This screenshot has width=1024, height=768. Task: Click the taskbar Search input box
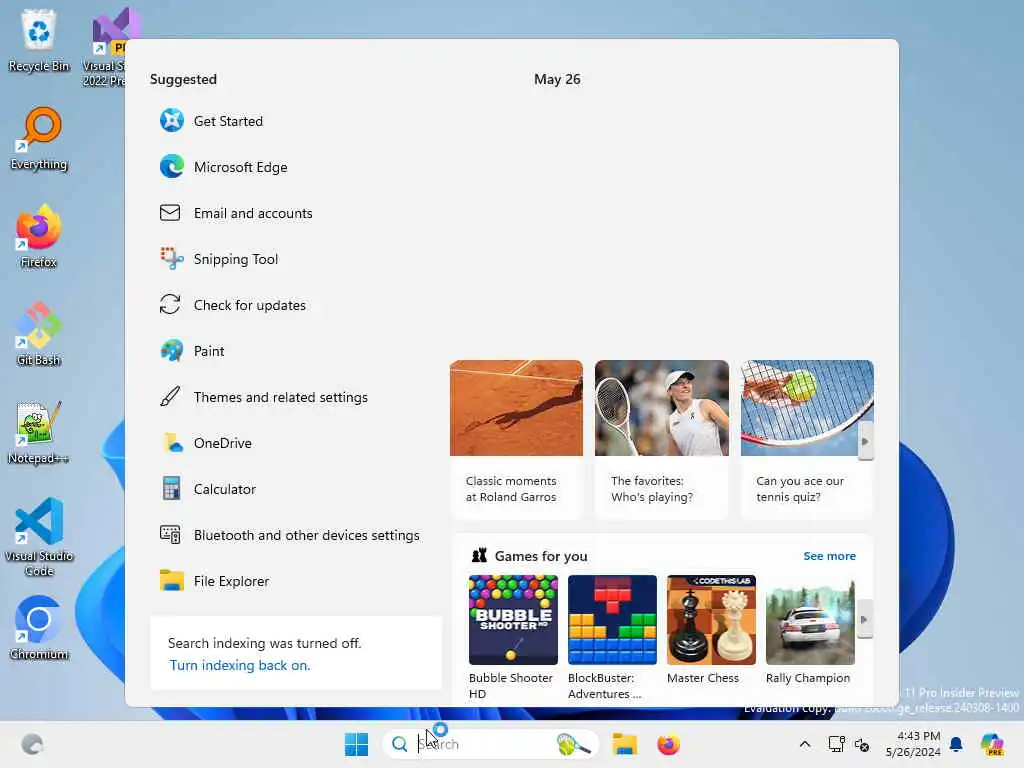point(490,744)
